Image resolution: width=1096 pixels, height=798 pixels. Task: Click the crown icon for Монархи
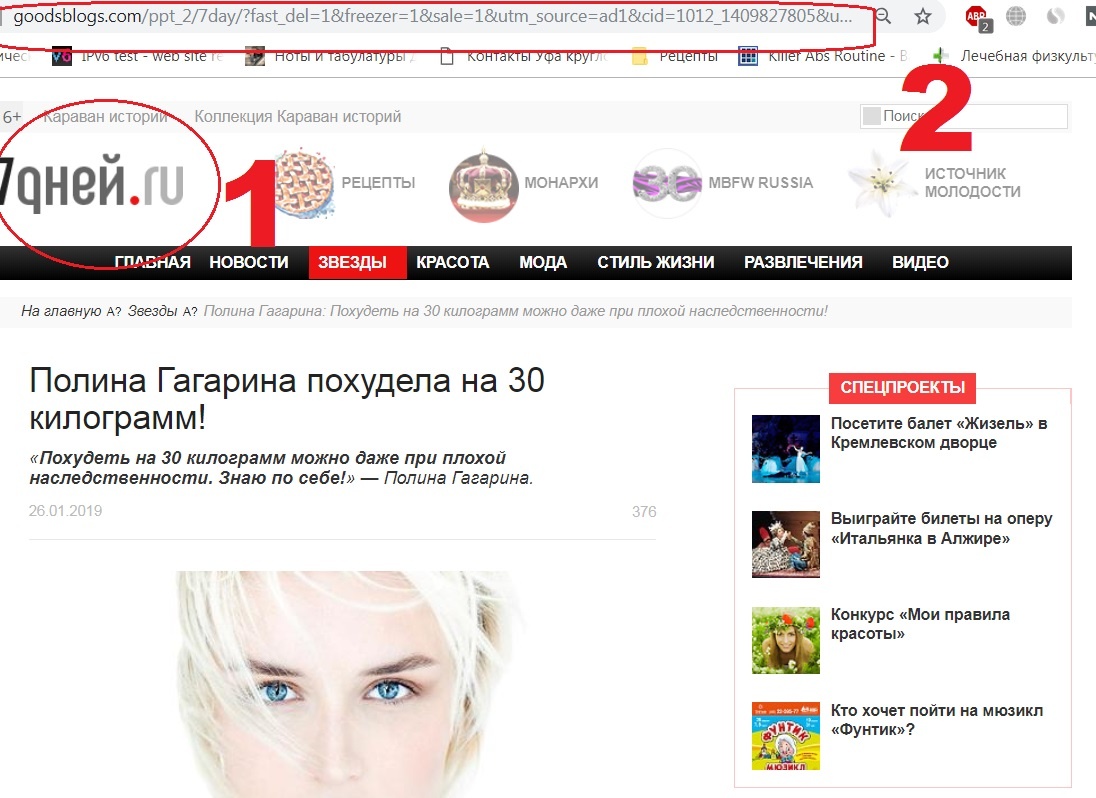[x=484, y=184]
